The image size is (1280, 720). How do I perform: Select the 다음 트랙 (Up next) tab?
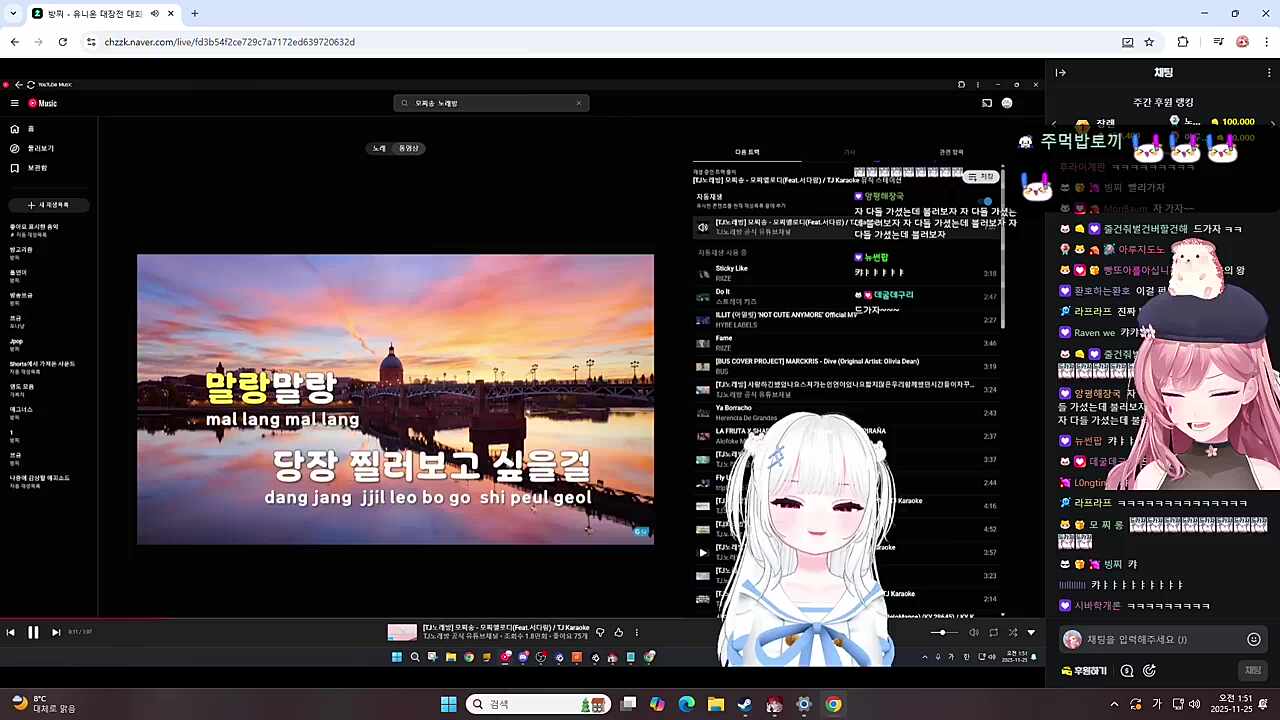point(747,152)
